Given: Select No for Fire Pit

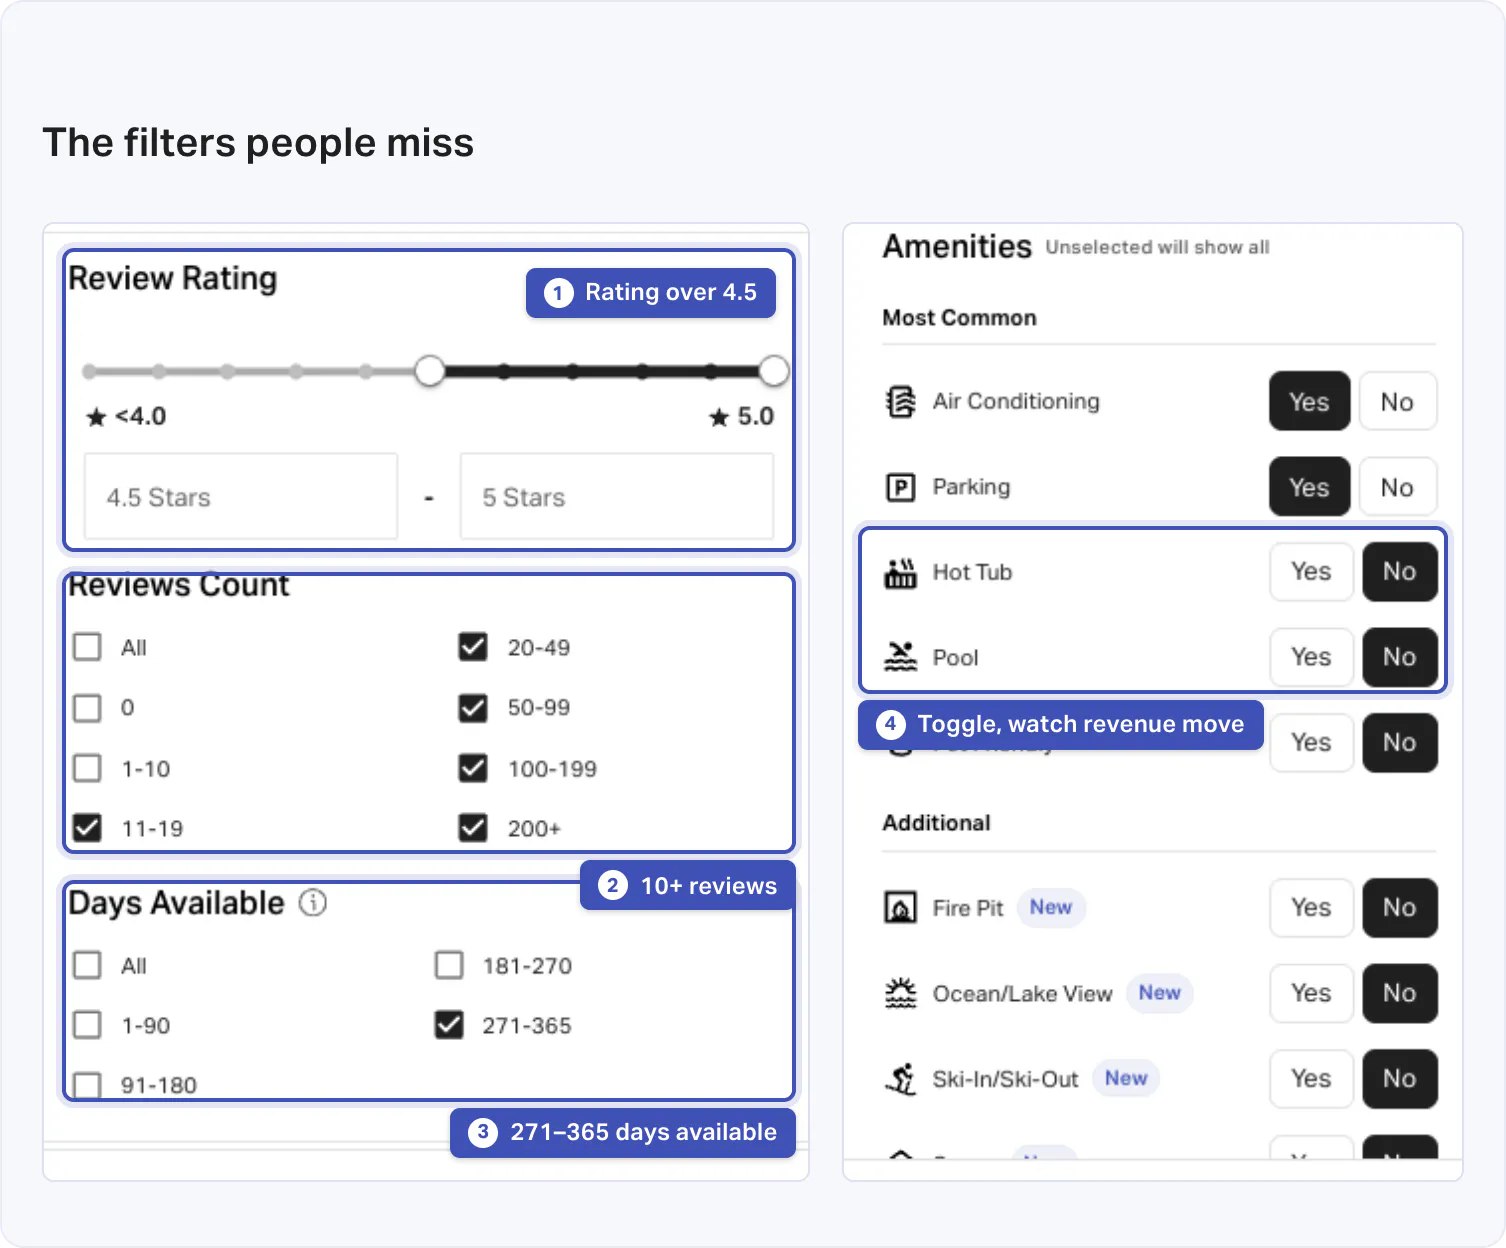Looking at the screenshot, I should point(1400,908).
